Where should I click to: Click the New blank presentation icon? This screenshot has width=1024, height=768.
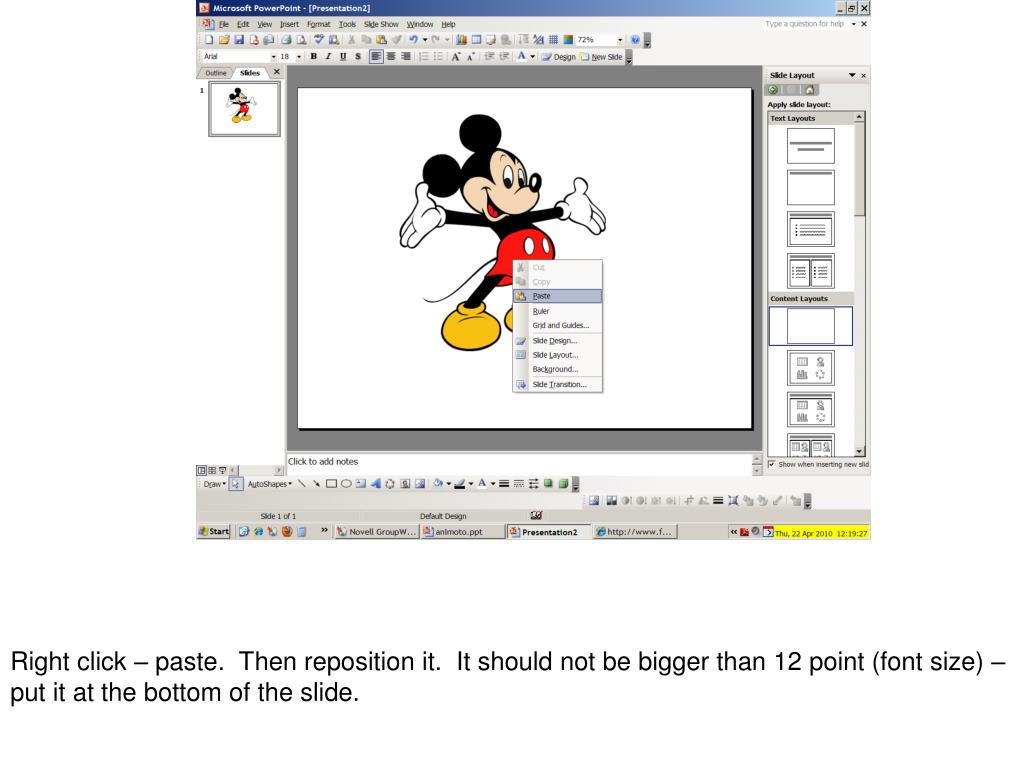[209, 40]
